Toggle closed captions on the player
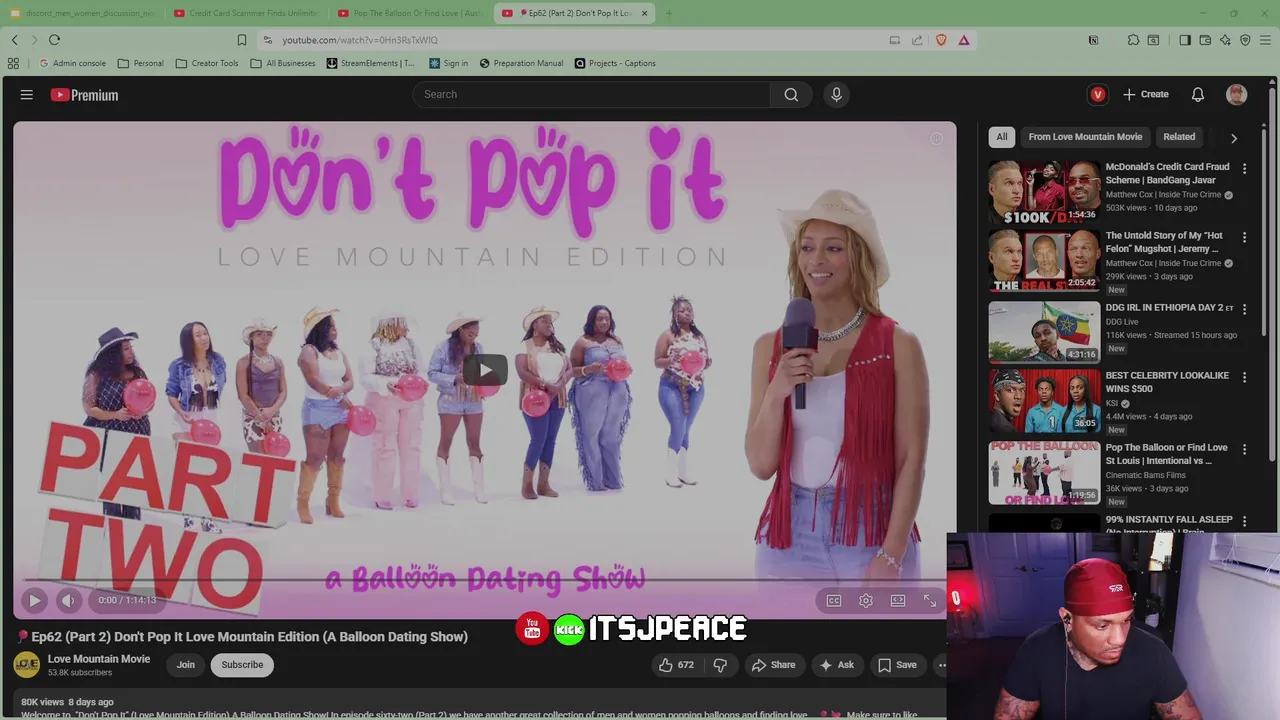 coord(834,600)
